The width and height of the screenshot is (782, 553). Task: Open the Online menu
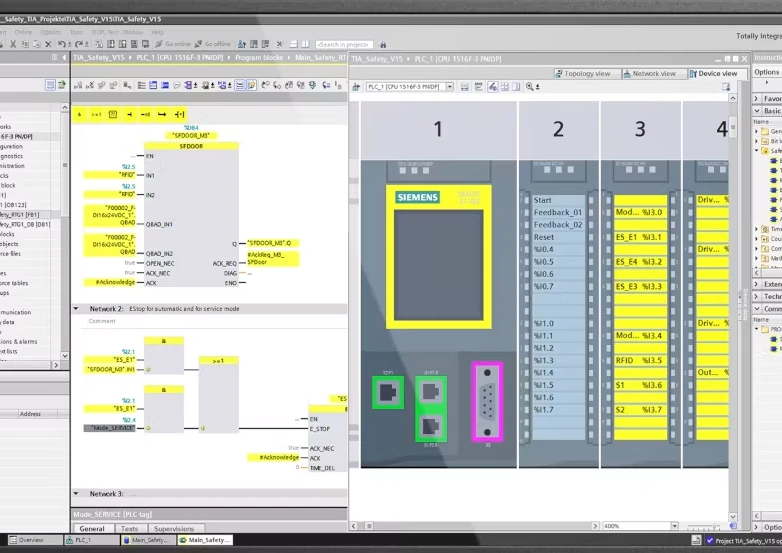[23, 32]
